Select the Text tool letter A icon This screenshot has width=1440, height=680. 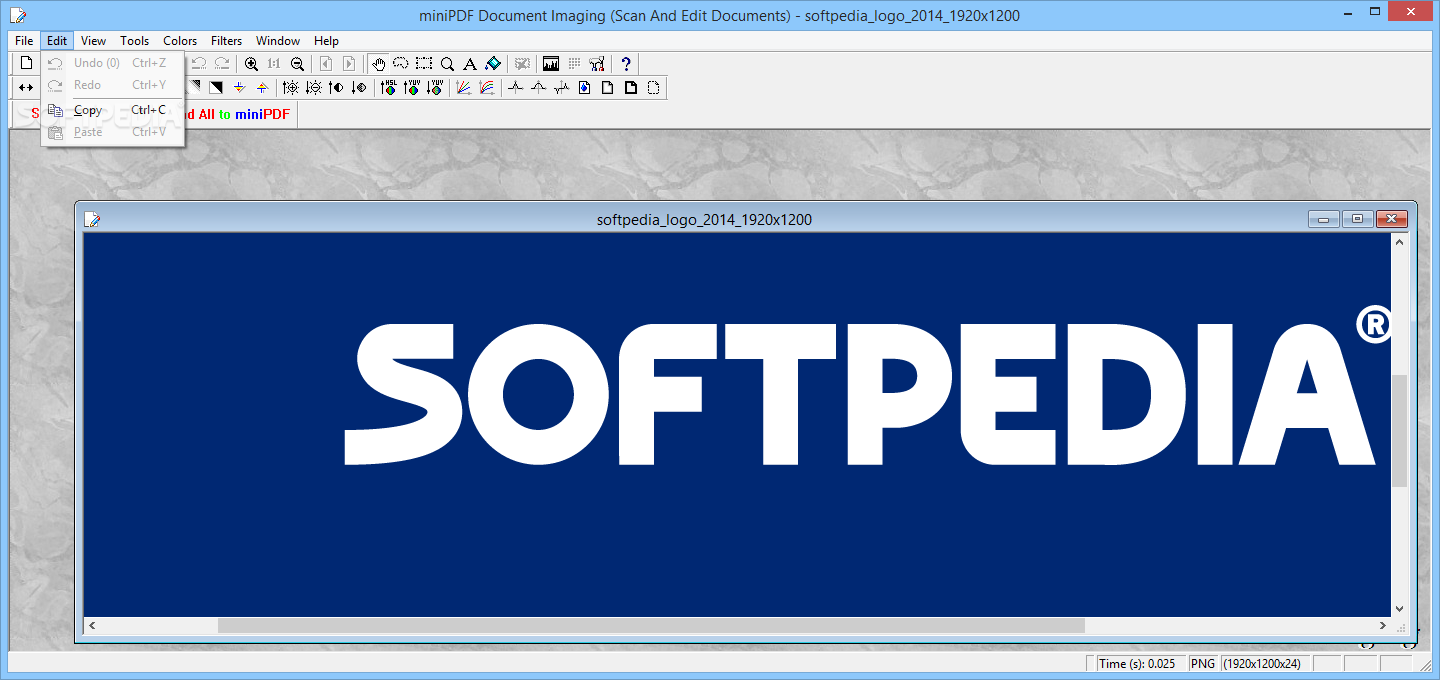coord(469,63)
